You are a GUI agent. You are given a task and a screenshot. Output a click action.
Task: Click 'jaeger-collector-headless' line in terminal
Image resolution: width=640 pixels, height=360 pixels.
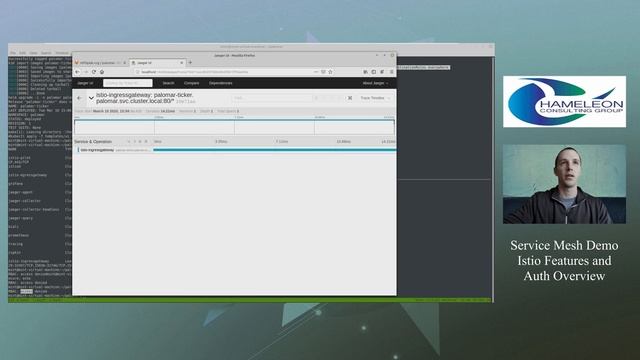(x=34, y=209)
